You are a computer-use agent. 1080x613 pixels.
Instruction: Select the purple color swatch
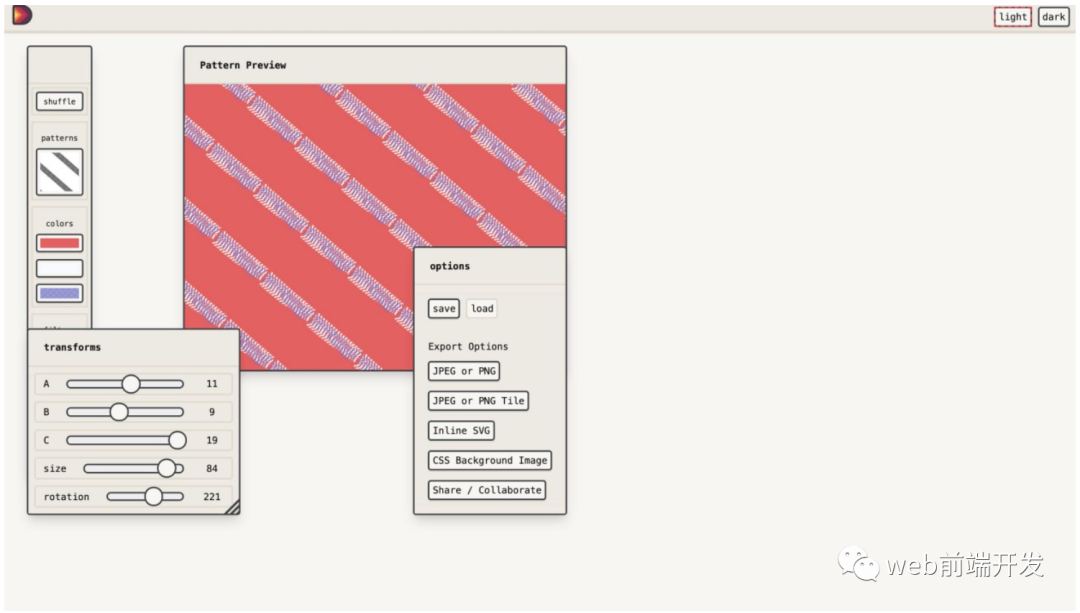pos(60,294)
